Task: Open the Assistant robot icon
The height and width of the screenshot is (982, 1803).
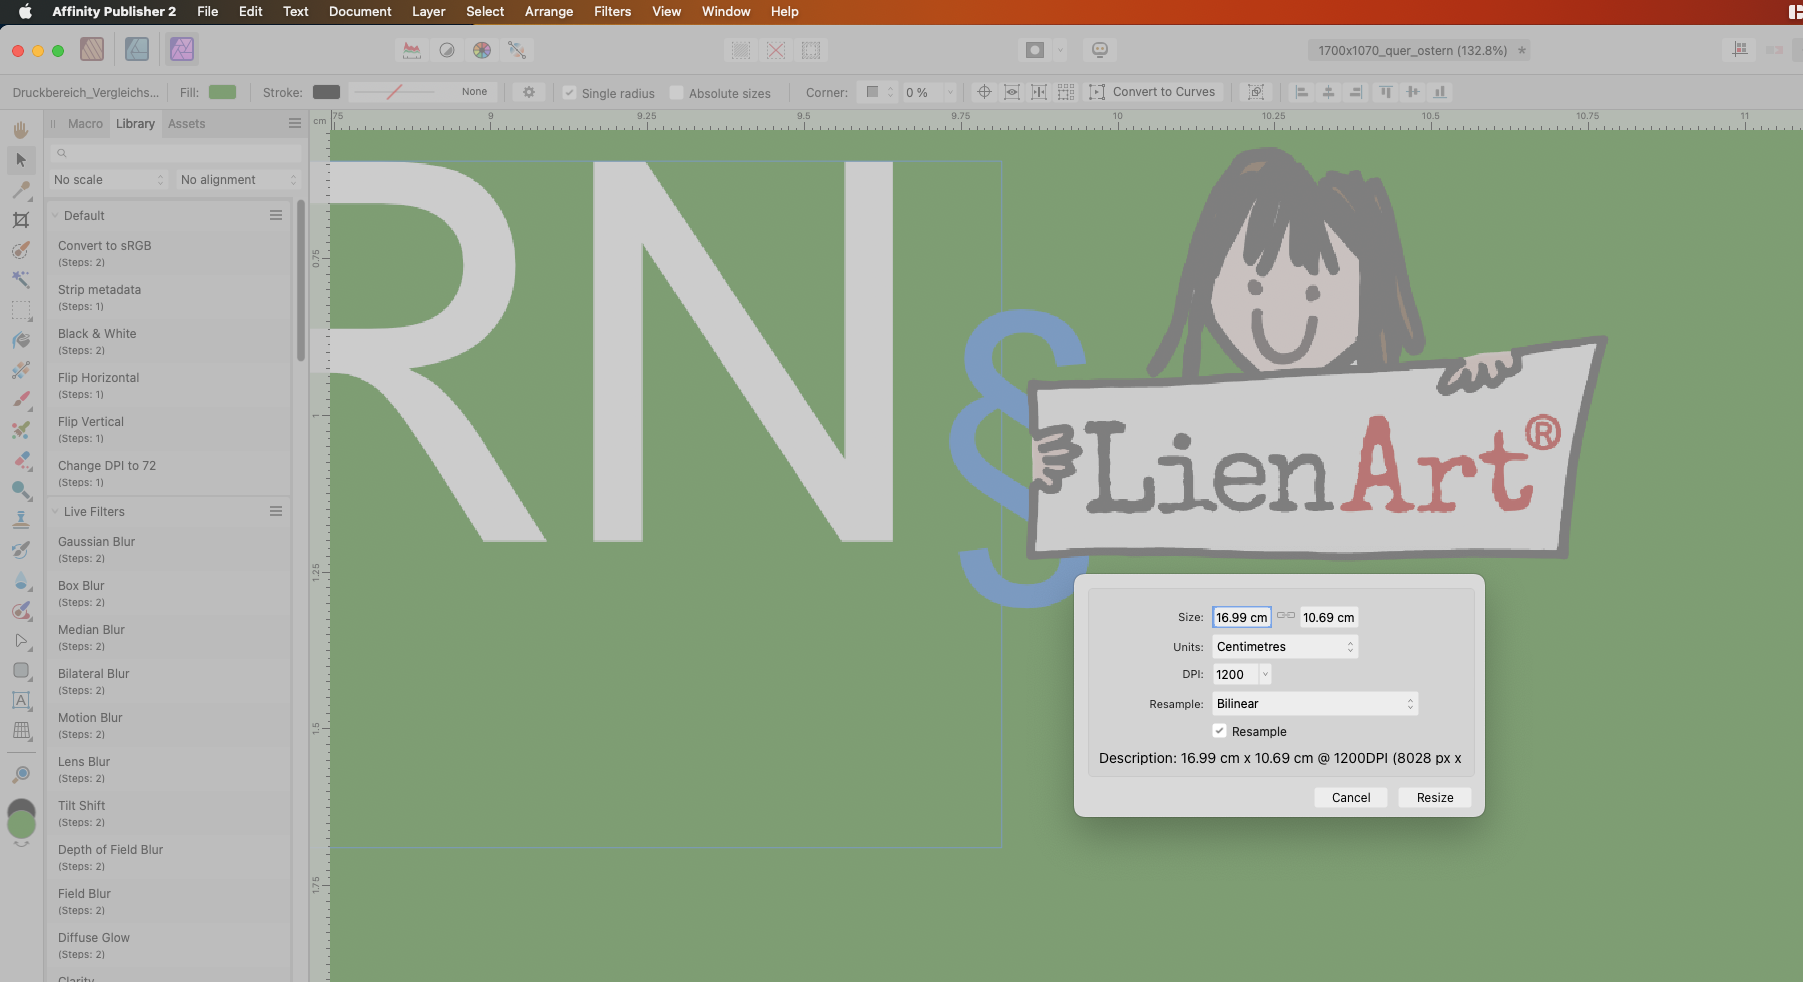Action: [1099, 50]
